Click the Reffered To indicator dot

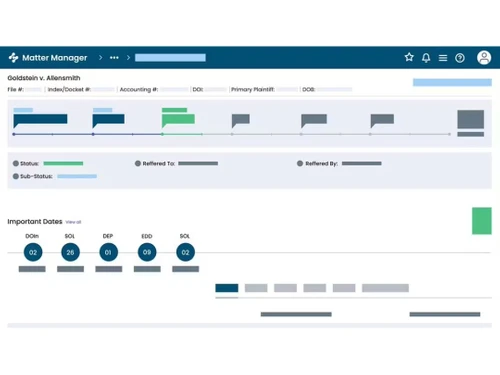click(138, 163)
